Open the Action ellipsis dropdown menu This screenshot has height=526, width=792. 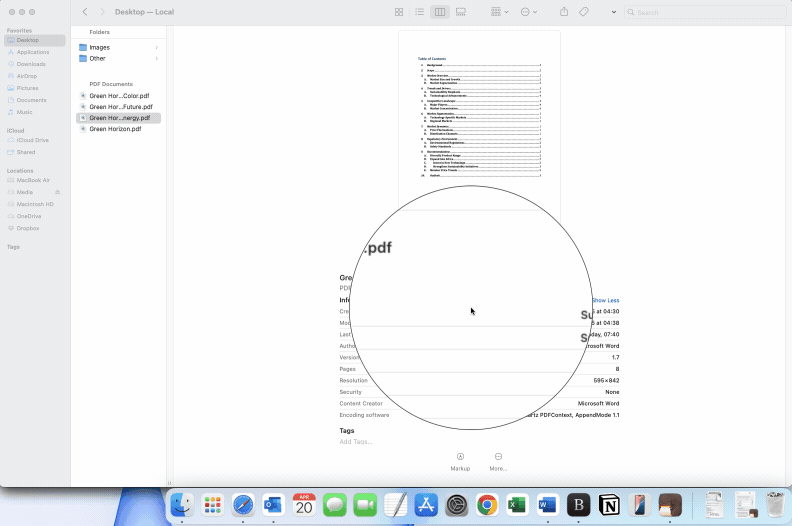(529, 12)
